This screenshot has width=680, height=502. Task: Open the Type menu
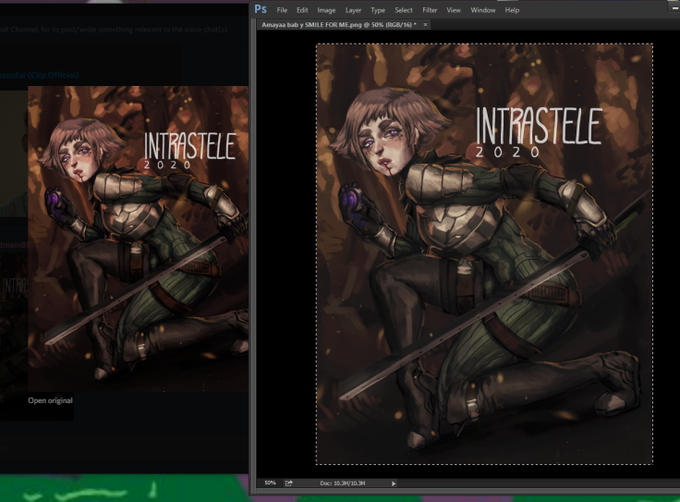click(x=378, y=10)
